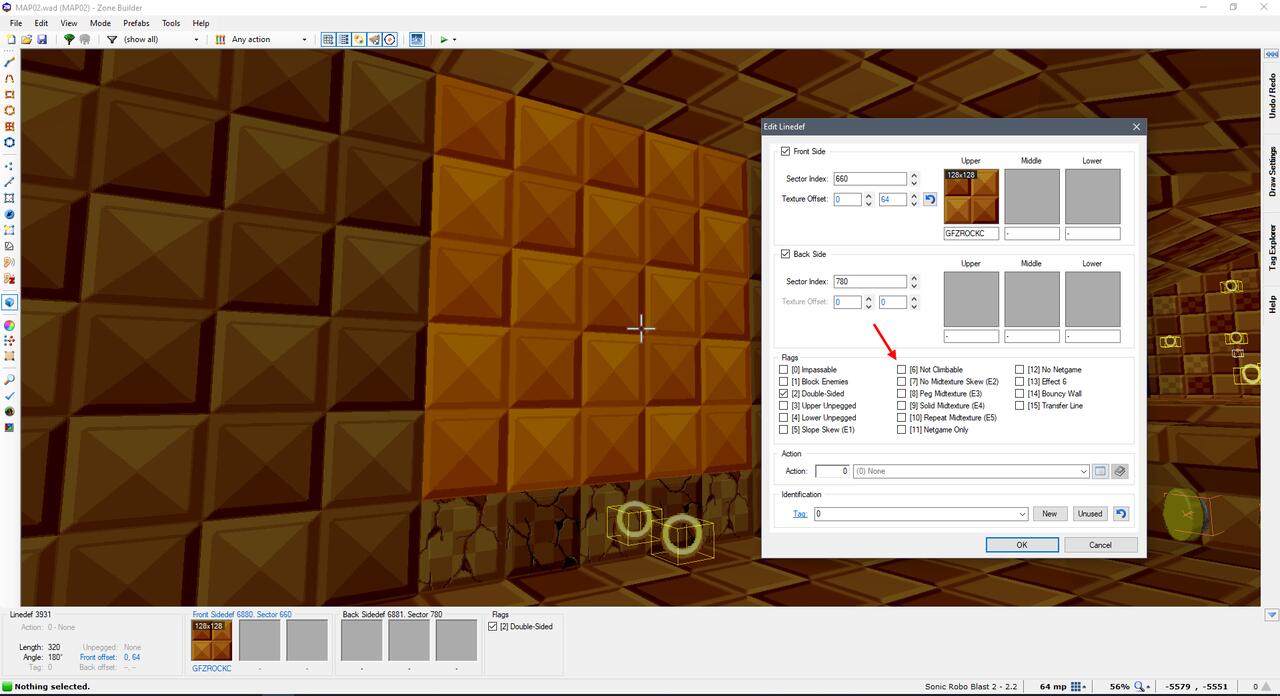1280x696 pixels.
Task: Click the test map green play icon
Action: [x=444, y=39]
